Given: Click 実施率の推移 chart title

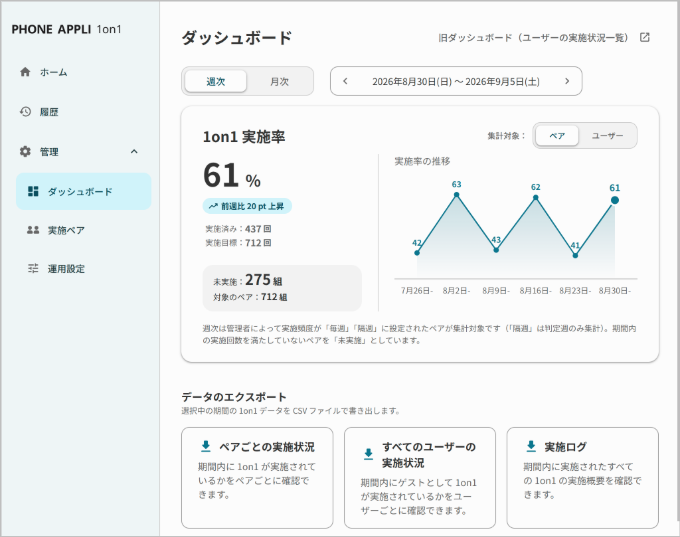Looking at the screenshot, I should coord(422,161).
